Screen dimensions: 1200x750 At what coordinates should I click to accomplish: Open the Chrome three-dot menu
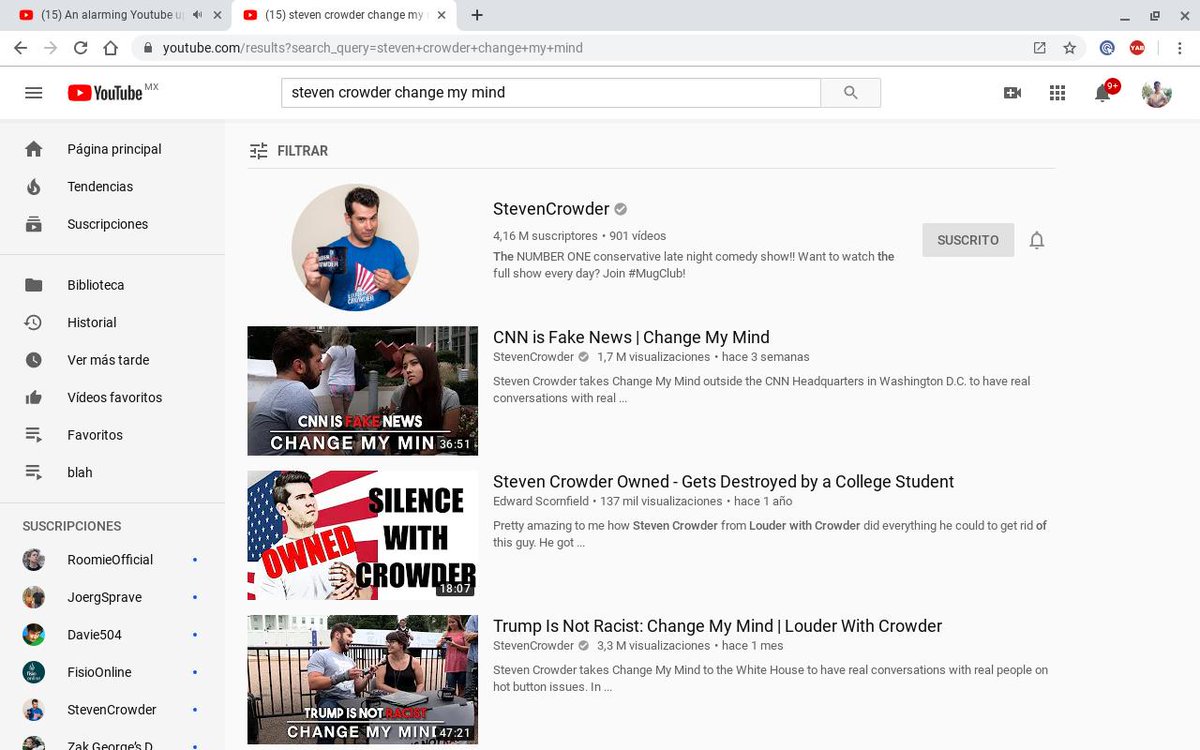click(1178, 48)
